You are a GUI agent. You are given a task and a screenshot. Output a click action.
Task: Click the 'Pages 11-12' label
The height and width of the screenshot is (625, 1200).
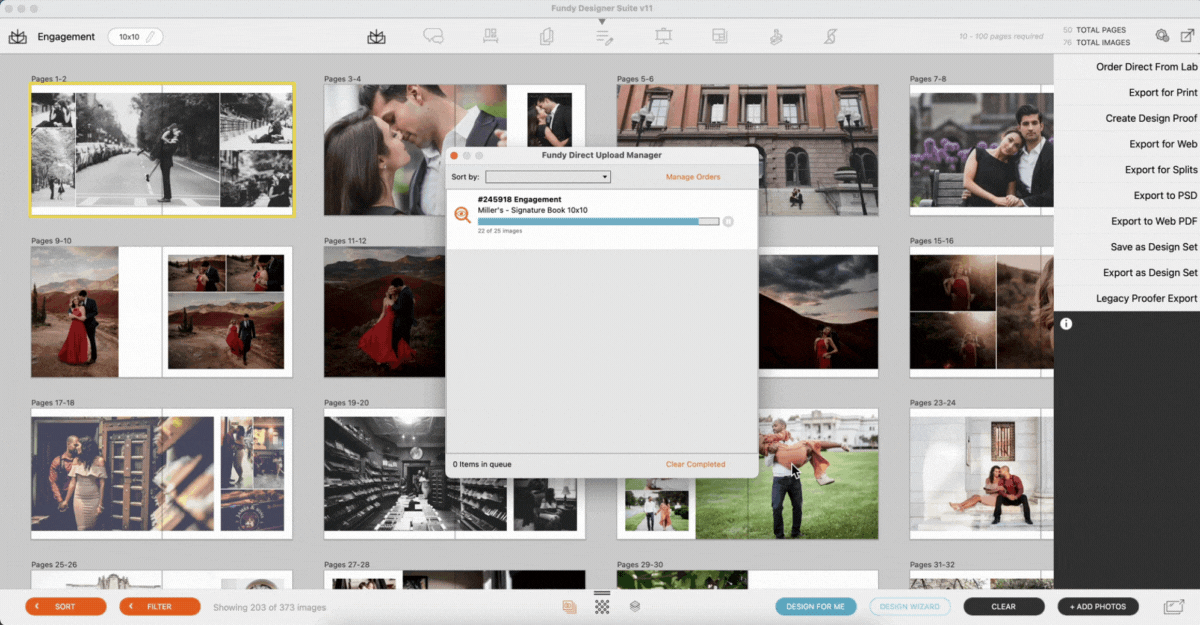click(345, 241)
